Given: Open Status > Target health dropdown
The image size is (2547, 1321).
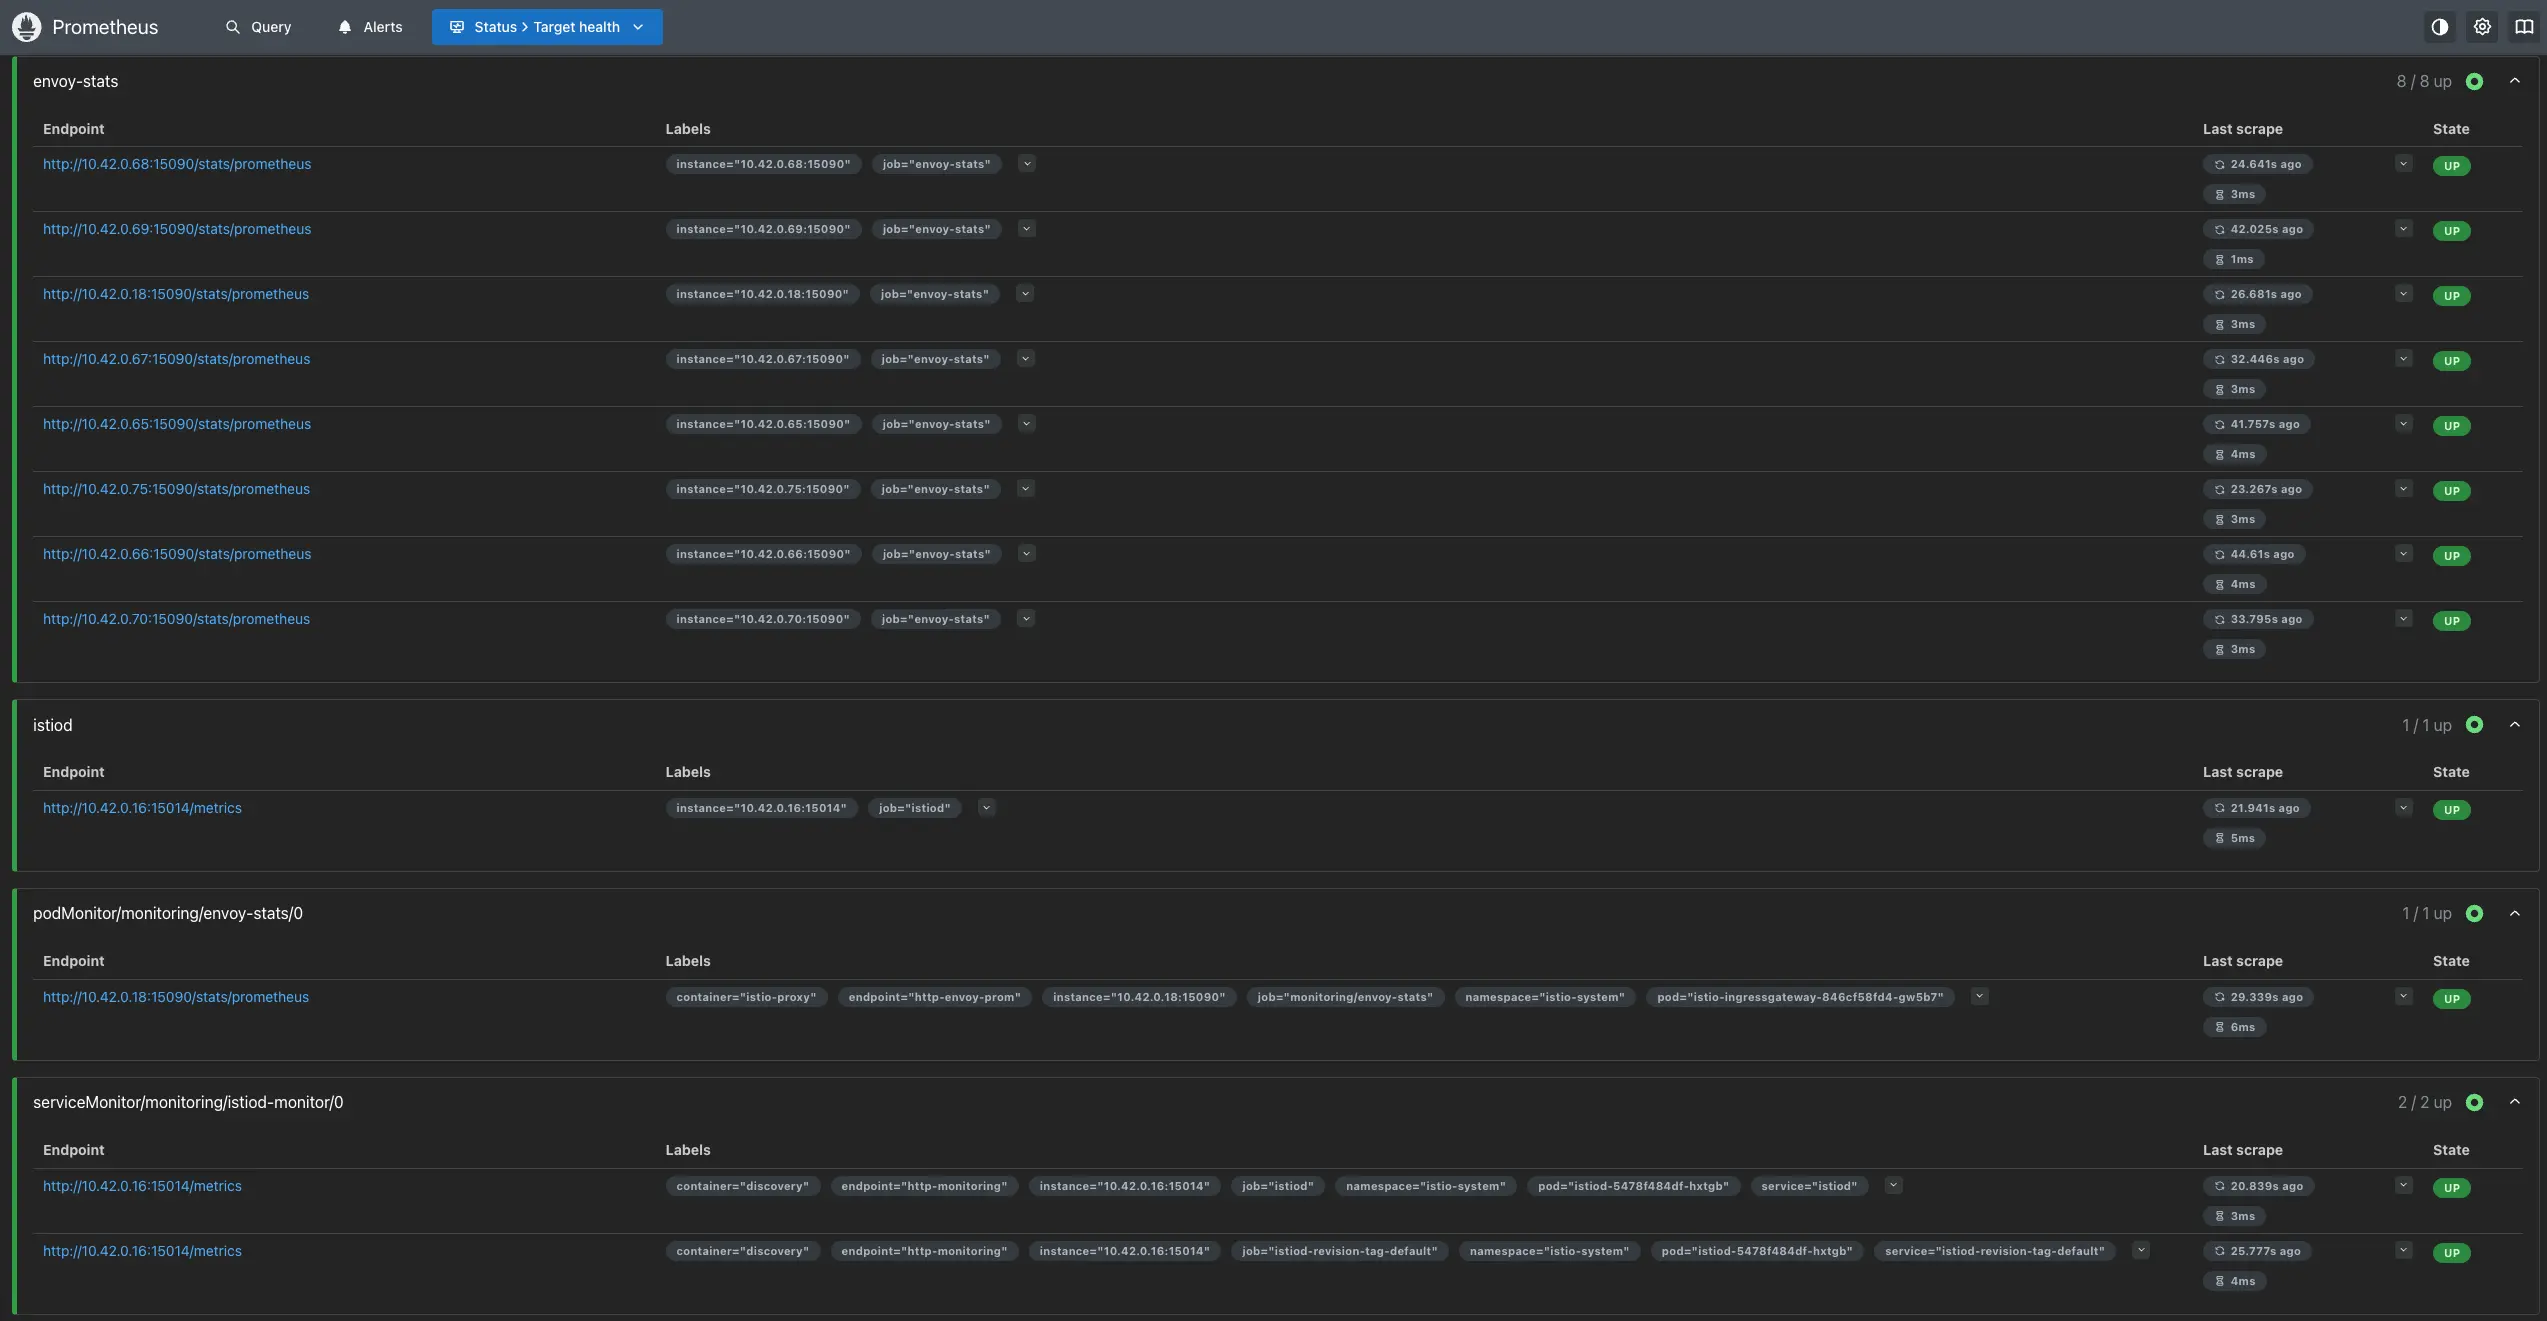Looking at the screenshot, I should point(547,27).
